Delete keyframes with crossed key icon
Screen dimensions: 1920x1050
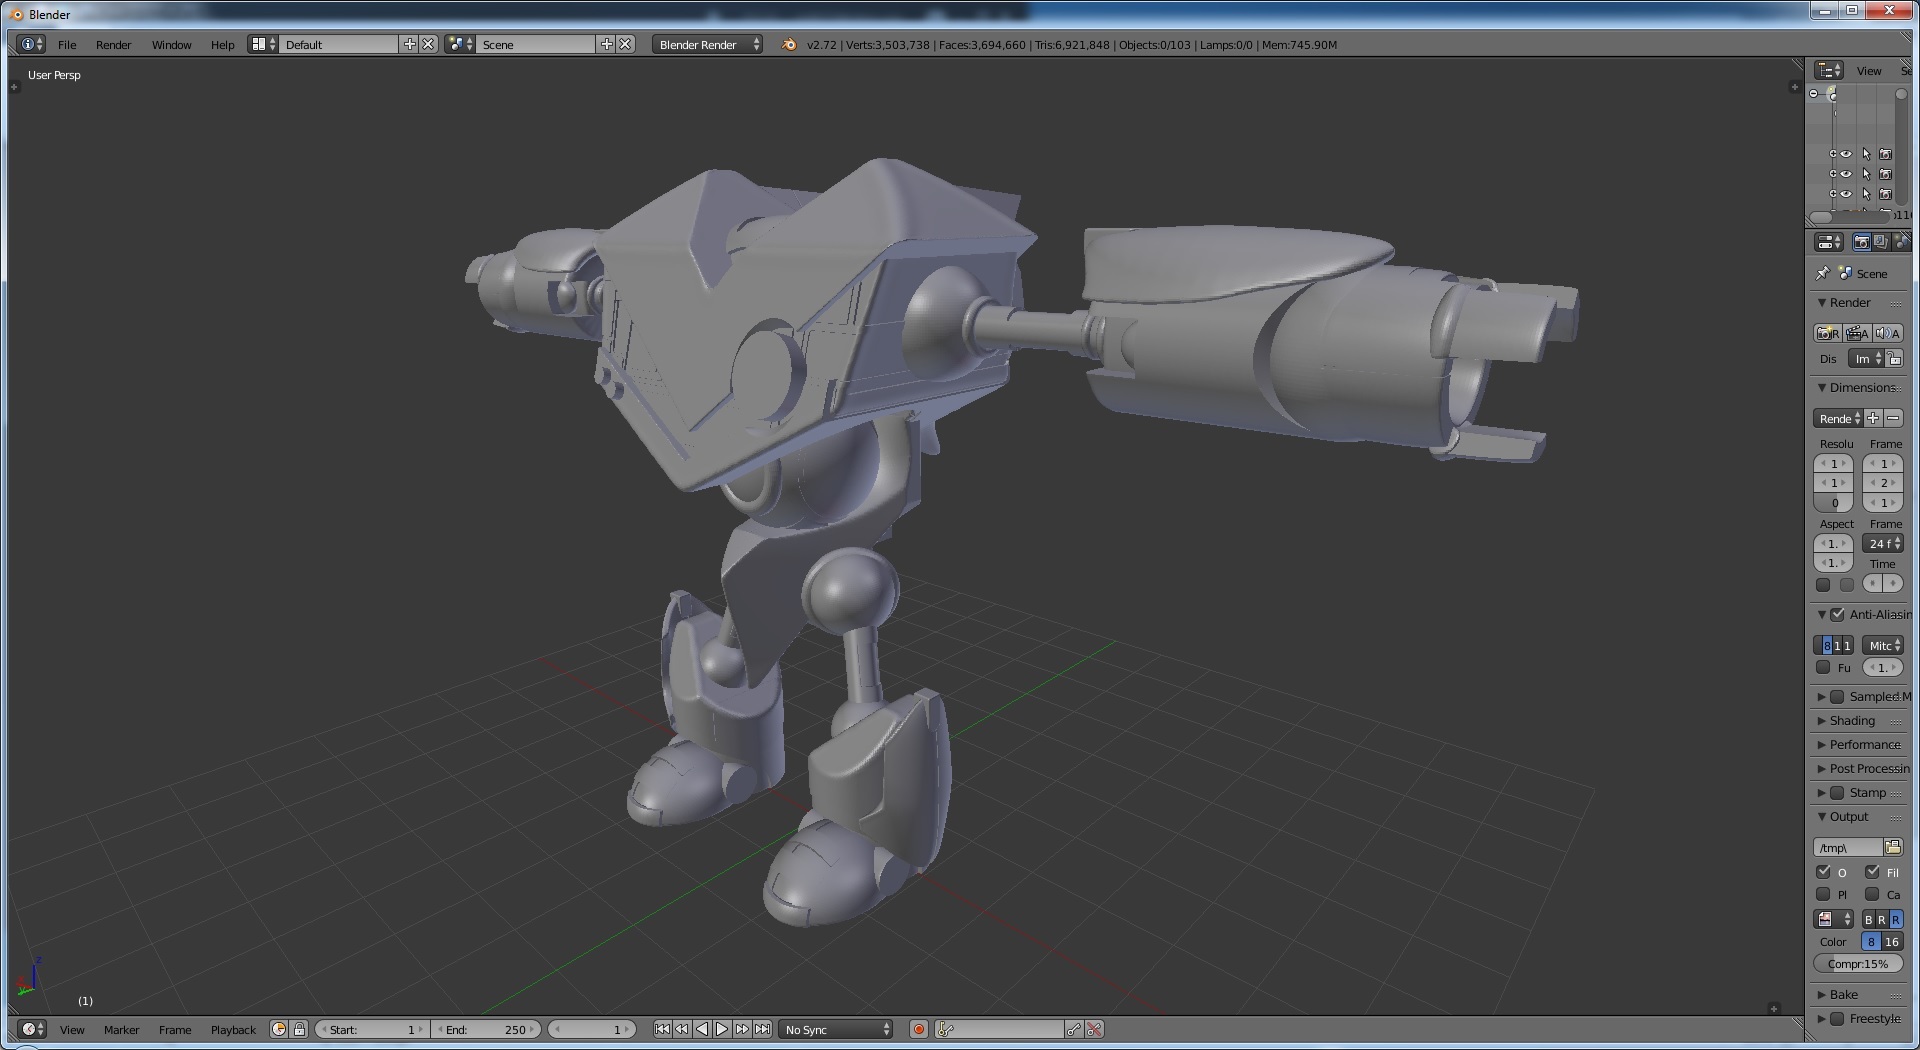pos(1094,1029)
